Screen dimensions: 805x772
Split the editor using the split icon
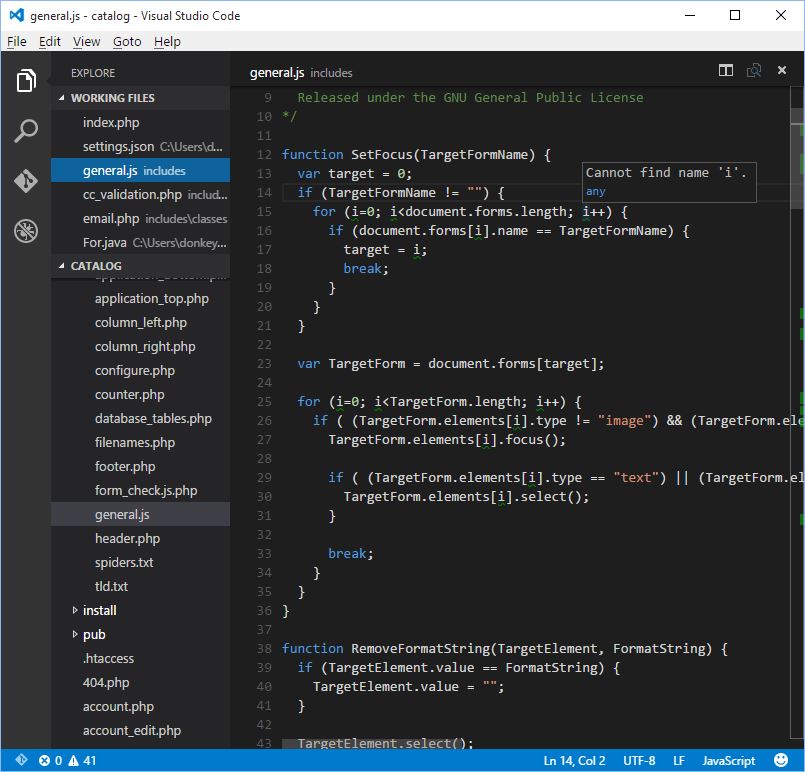726,71
